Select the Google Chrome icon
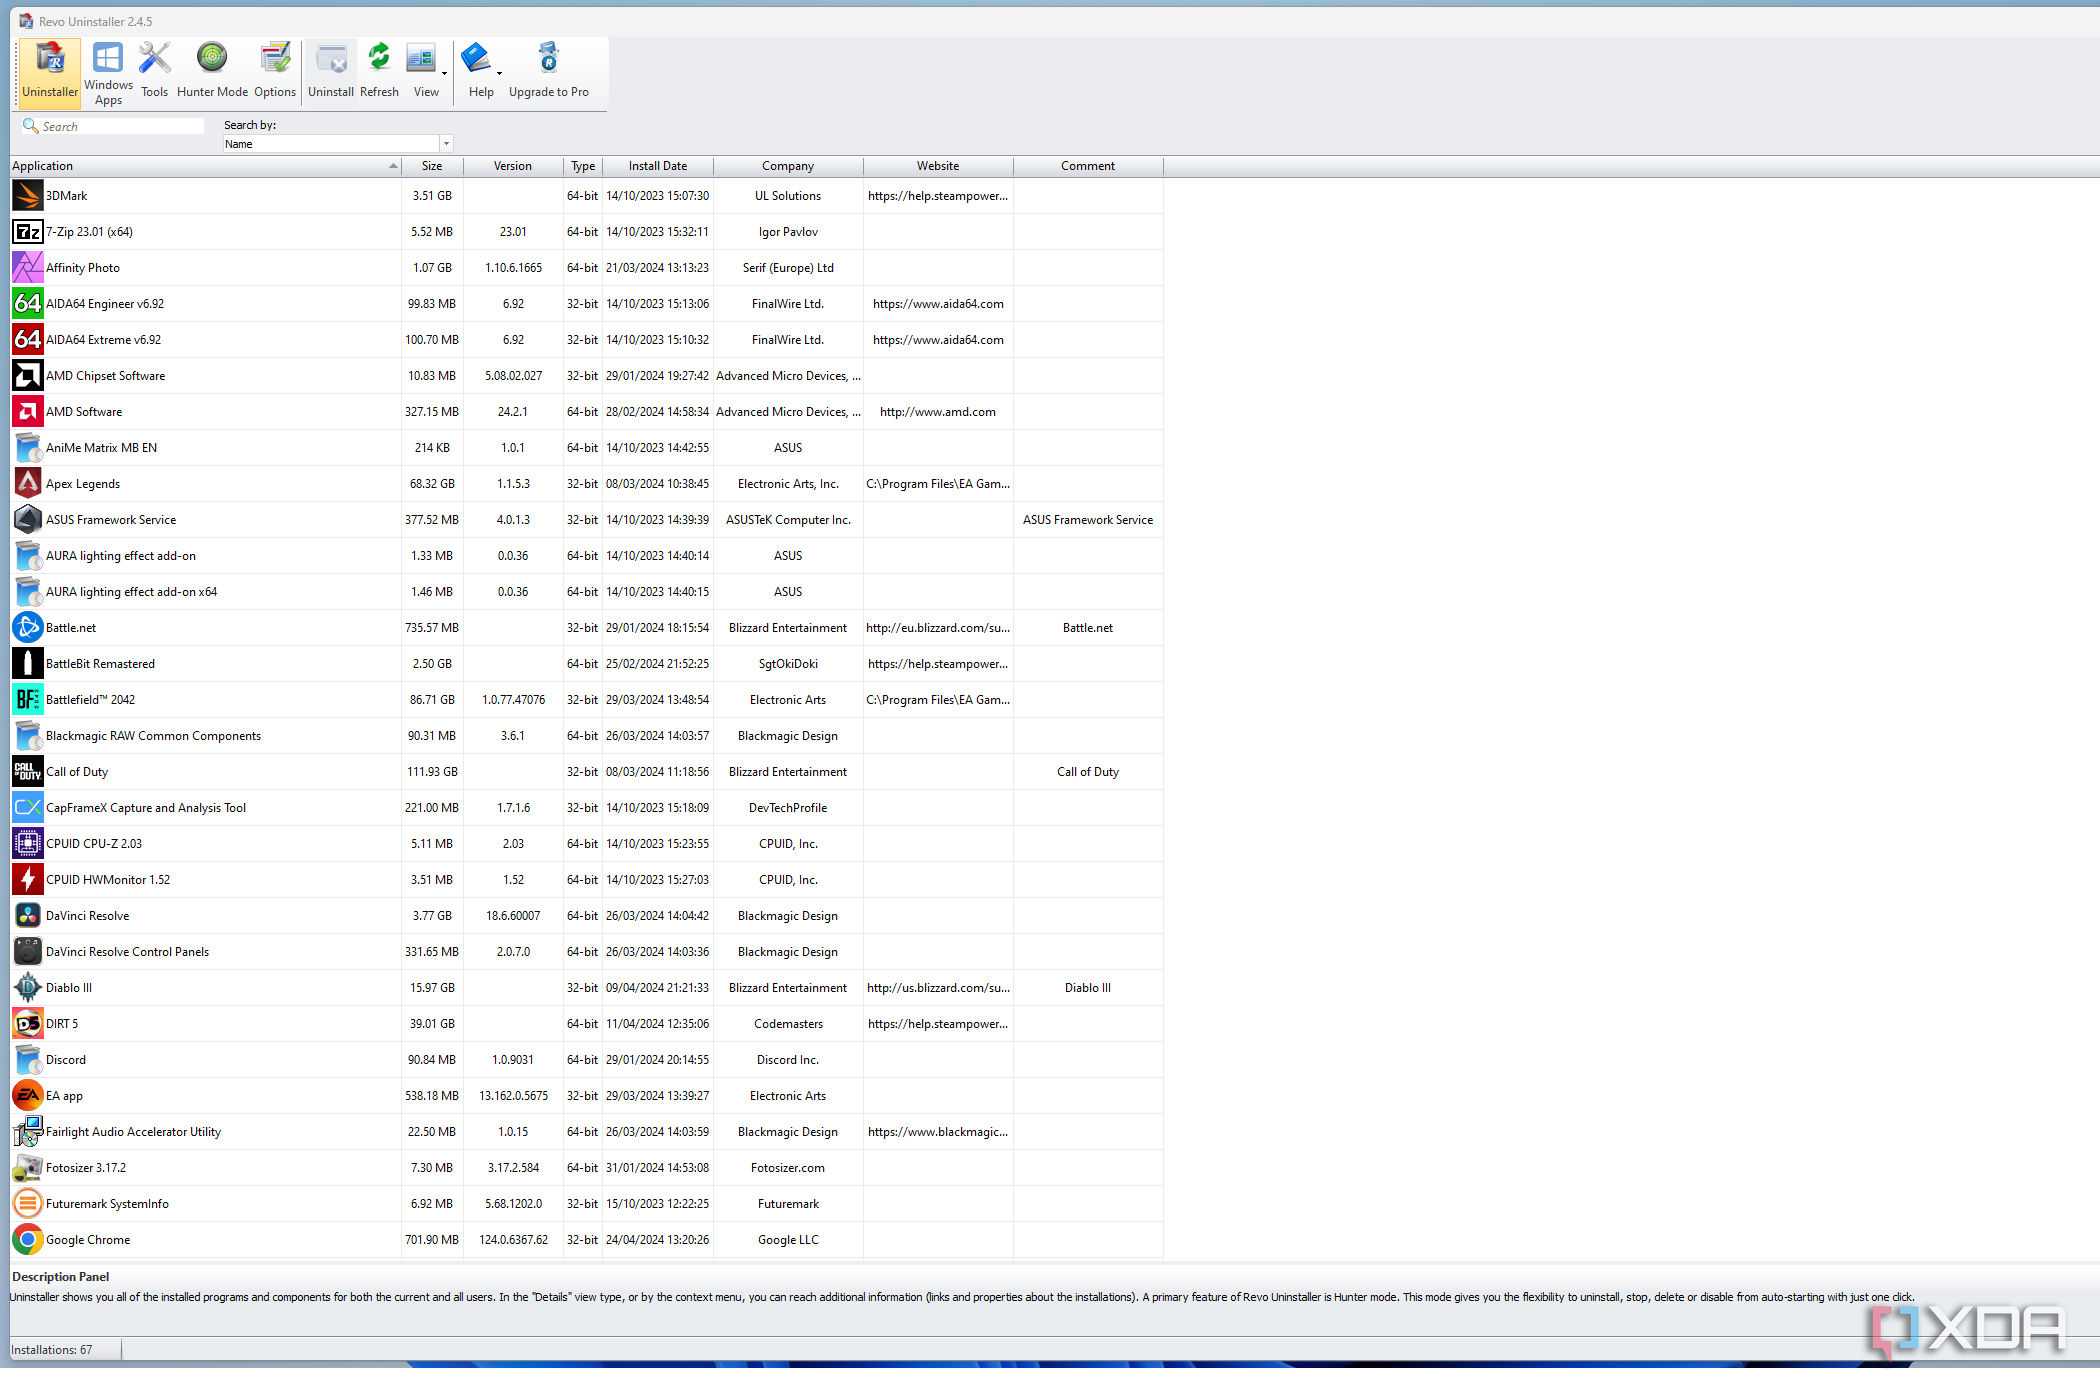 [28, 1240]
